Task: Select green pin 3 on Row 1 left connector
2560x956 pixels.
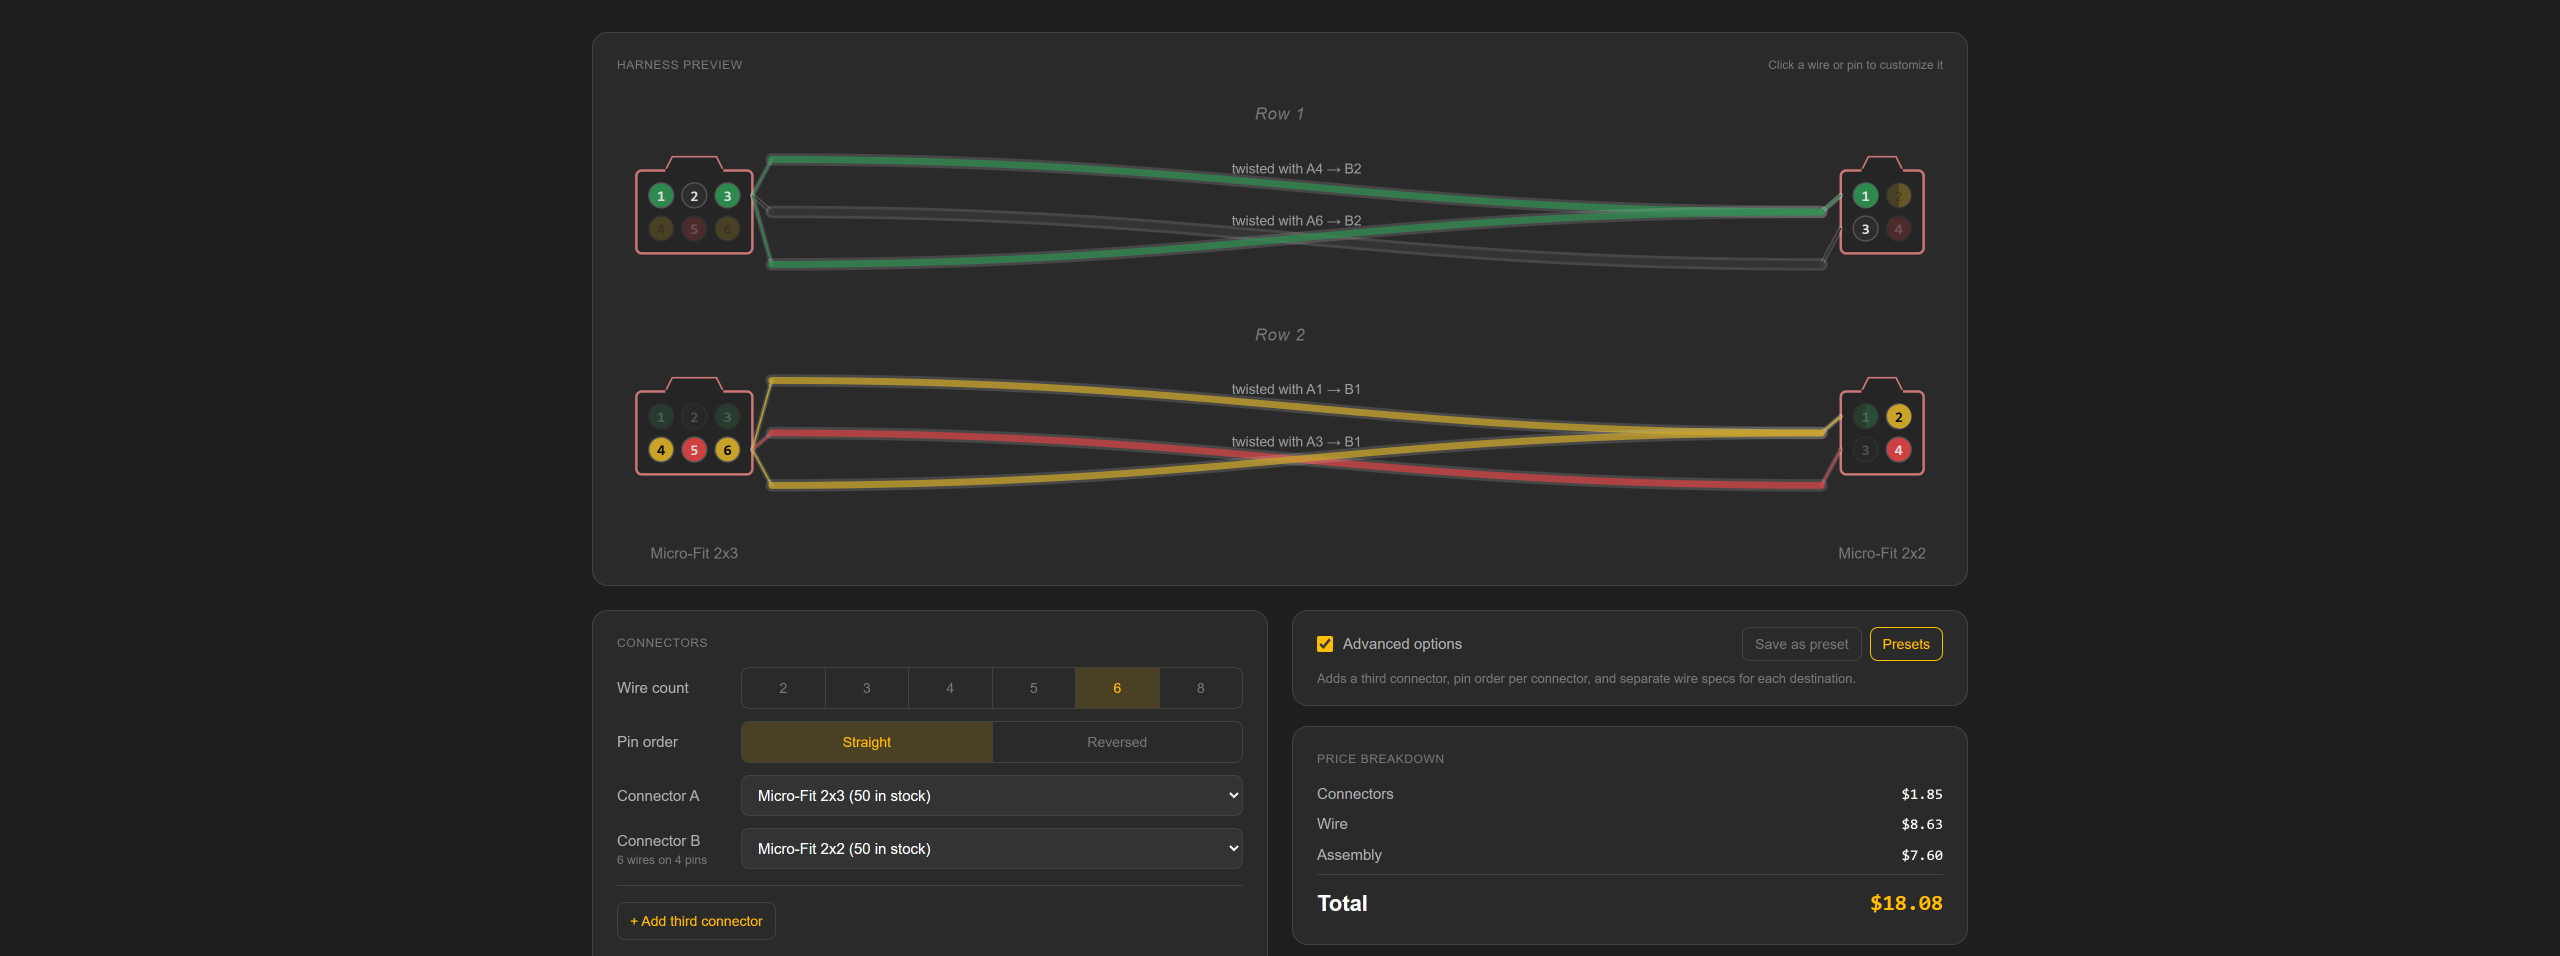Action: 727,196
